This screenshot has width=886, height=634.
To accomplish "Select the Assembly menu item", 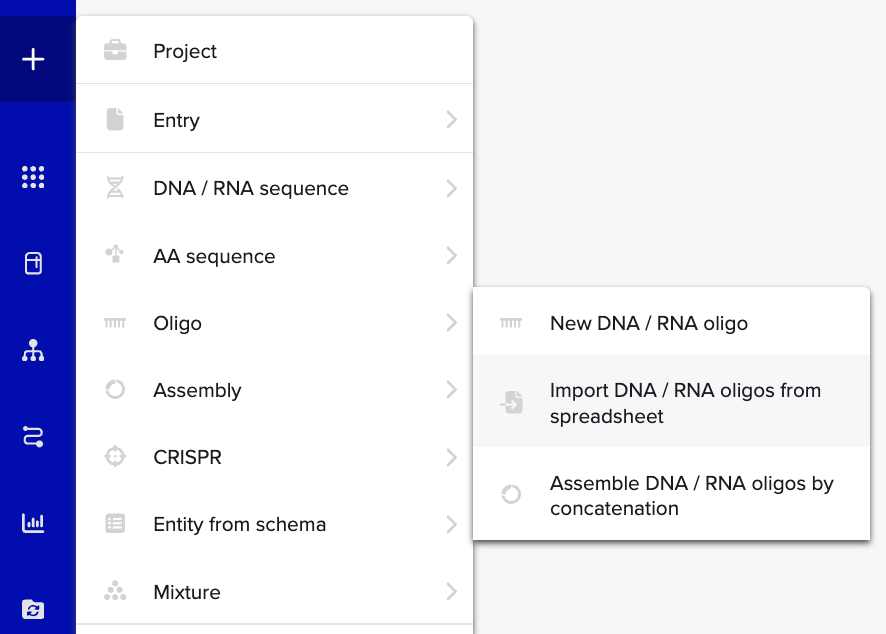I will [x=197, y=390].
